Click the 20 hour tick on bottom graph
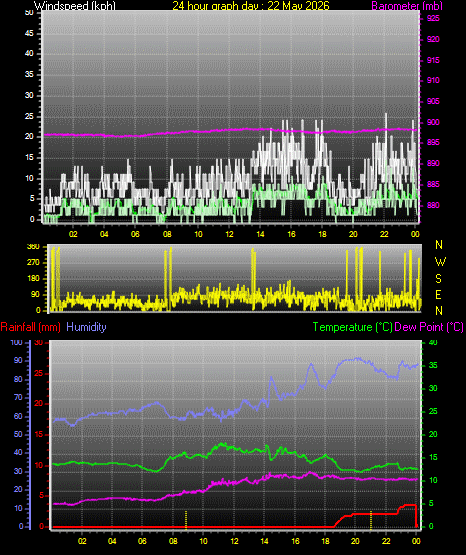The image size is (466, 555). click(x=355, y=541)
